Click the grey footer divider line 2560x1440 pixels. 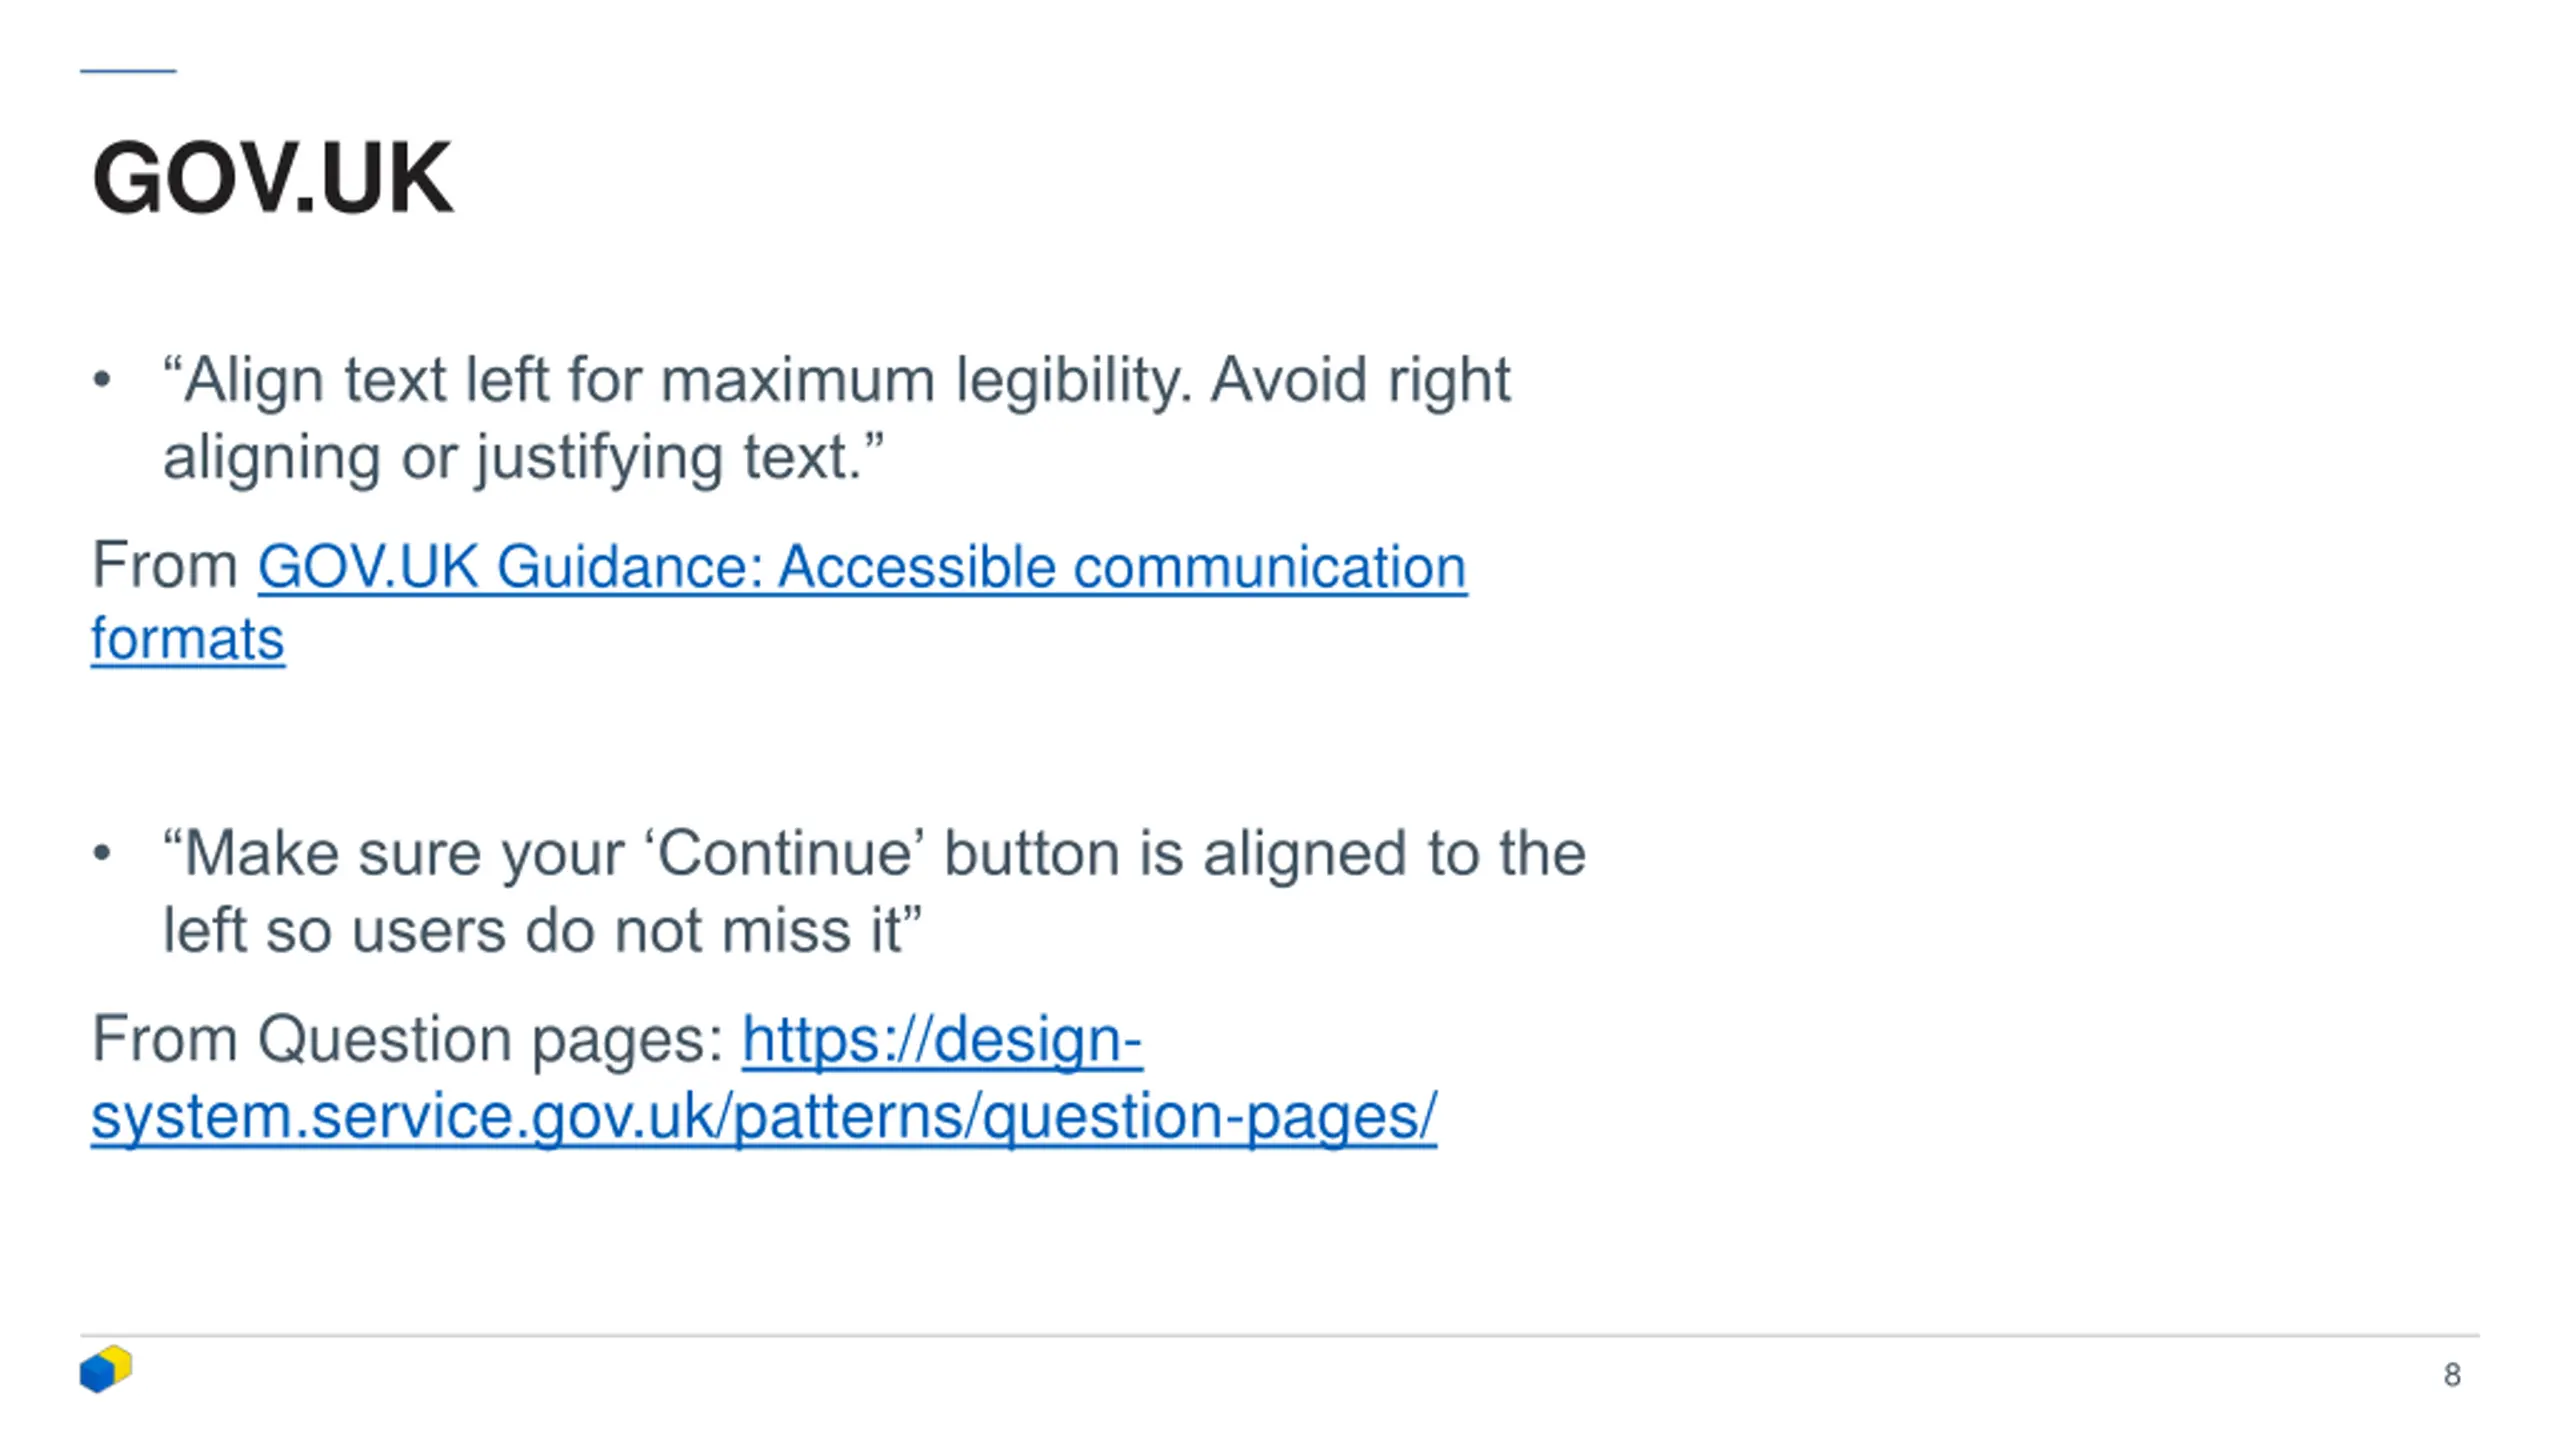click(1280, 1335)
